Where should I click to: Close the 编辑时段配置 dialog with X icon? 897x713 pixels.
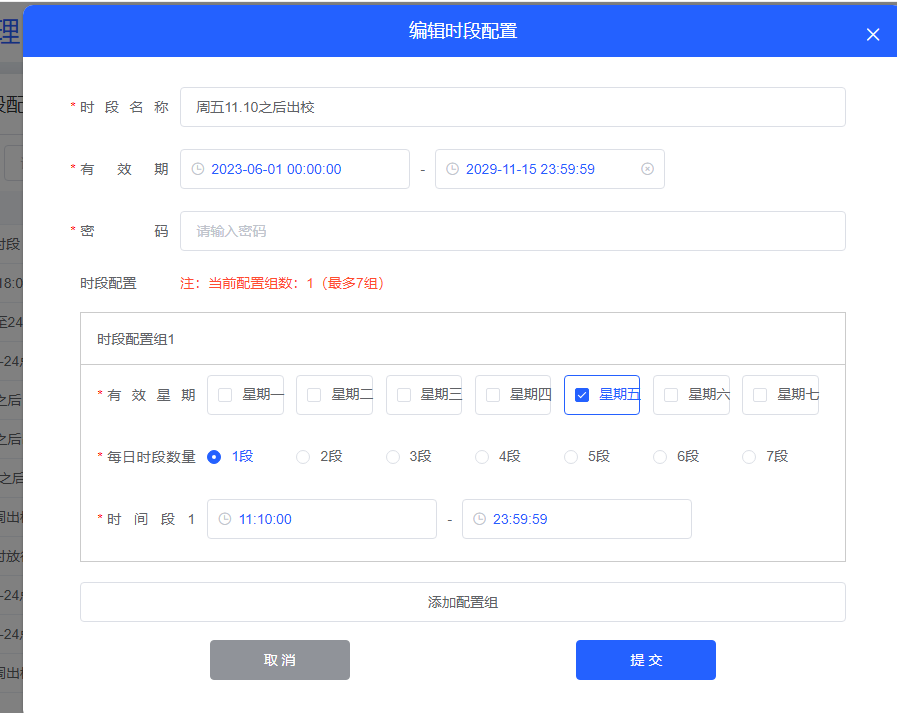872,35
